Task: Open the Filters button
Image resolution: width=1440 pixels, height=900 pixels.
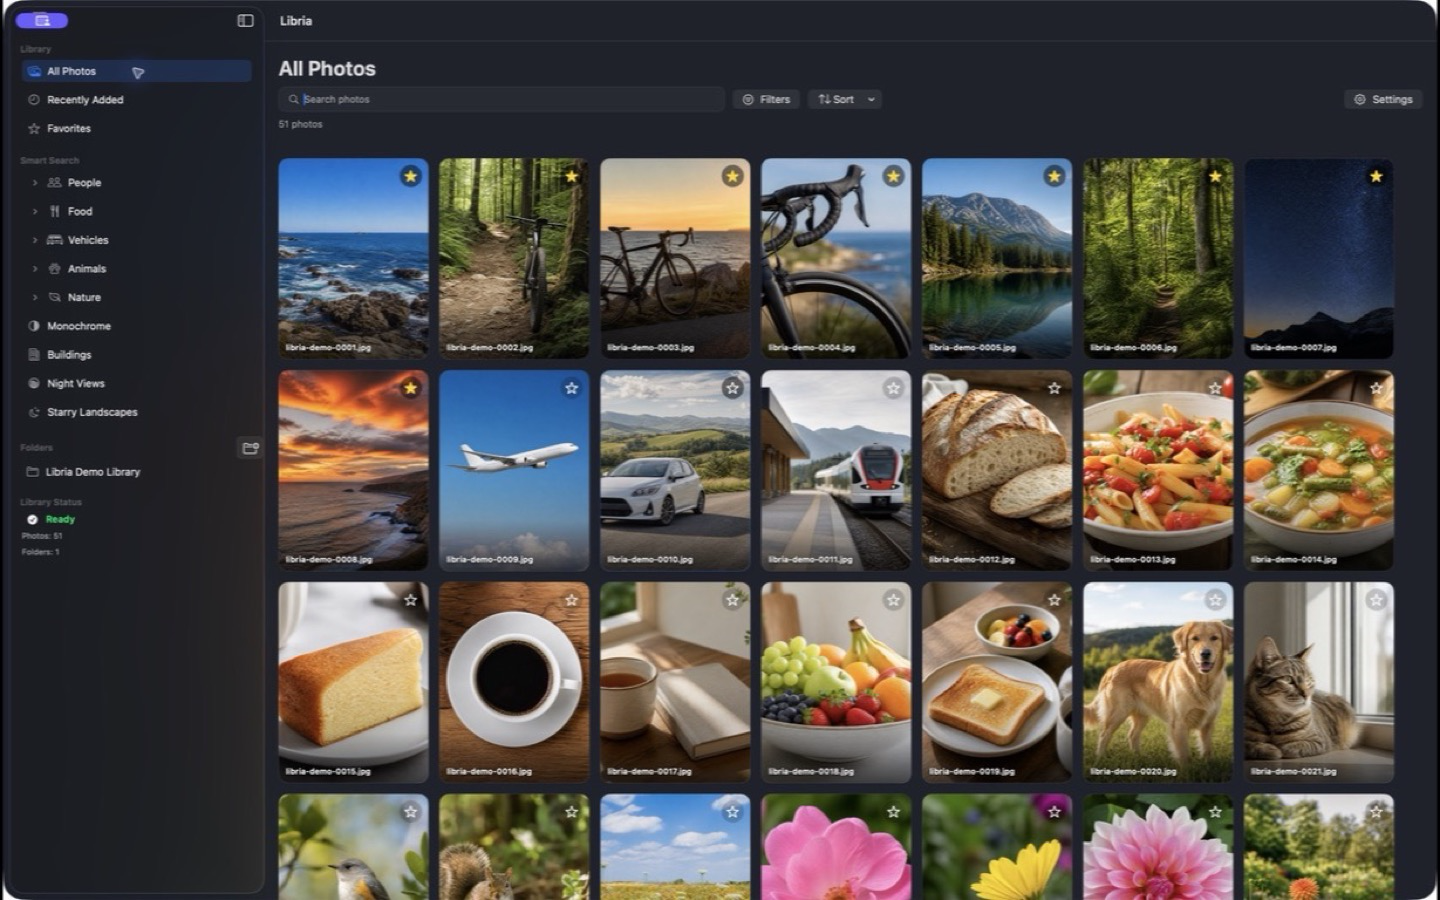Action: click(766, 99)
